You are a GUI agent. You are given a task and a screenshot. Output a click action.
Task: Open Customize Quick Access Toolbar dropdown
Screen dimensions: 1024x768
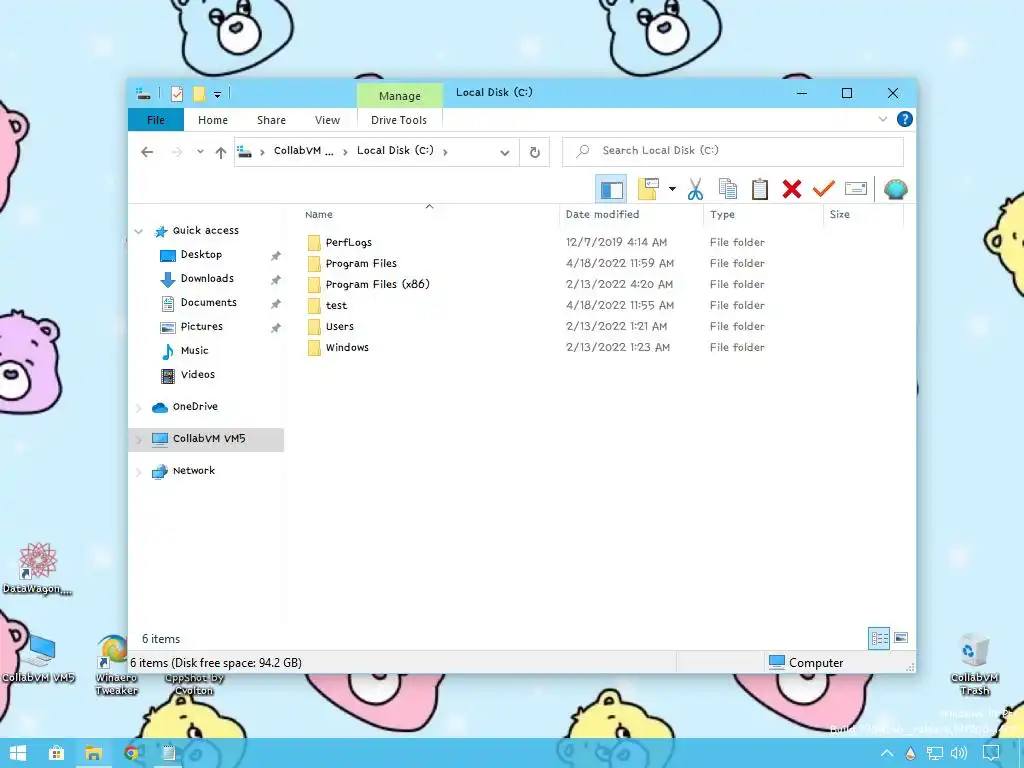(x=217, y=95)
